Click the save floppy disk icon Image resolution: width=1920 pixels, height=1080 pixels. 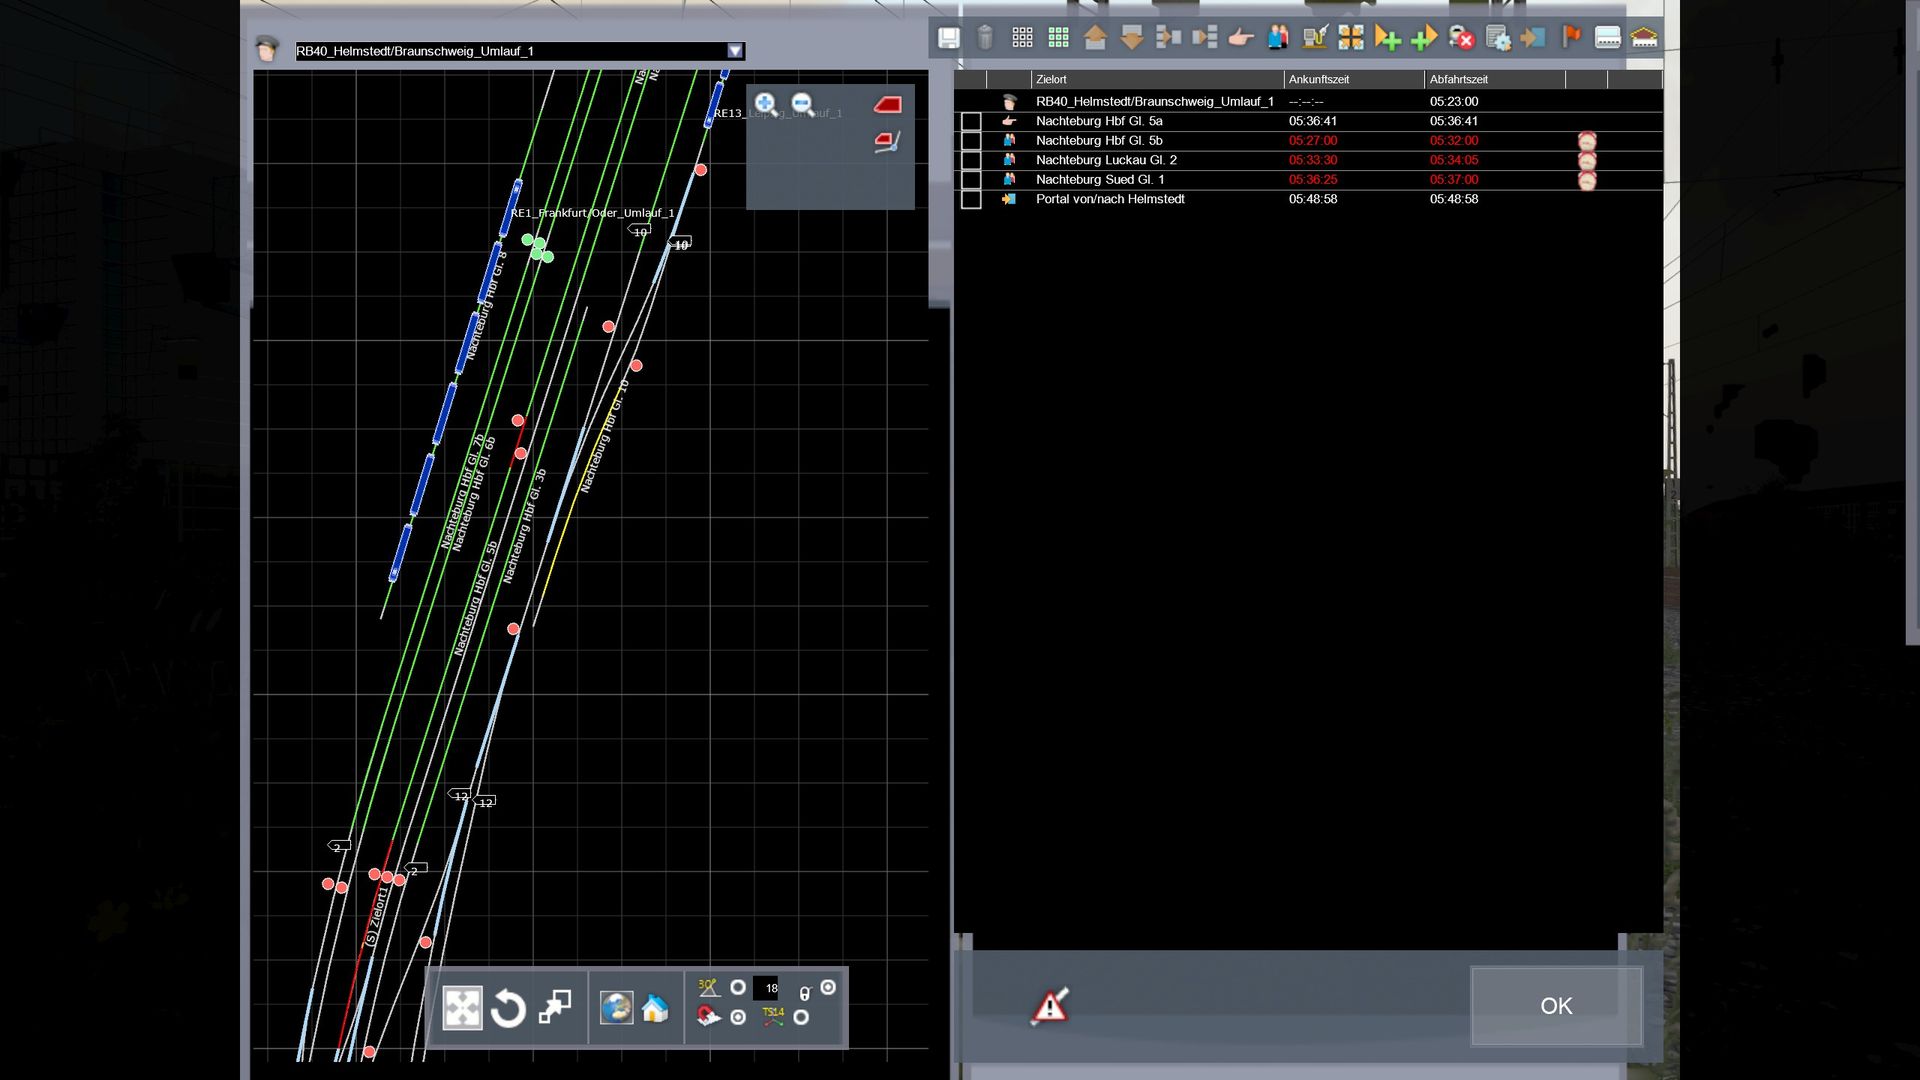[948, 38]
